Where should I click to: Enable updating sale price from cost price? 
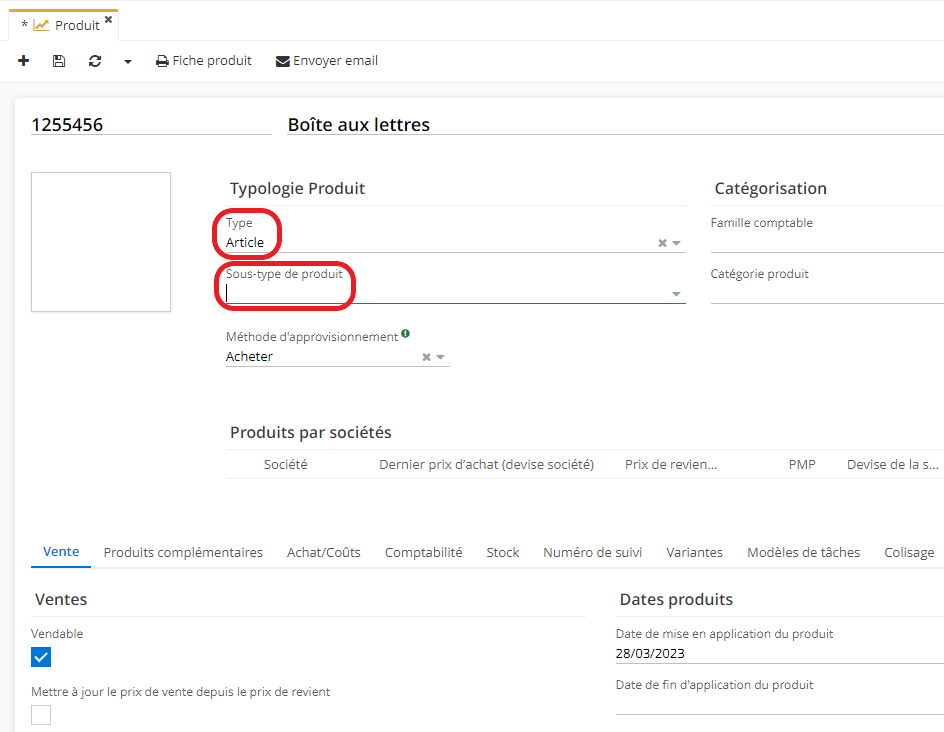click(x=41, y=715)
